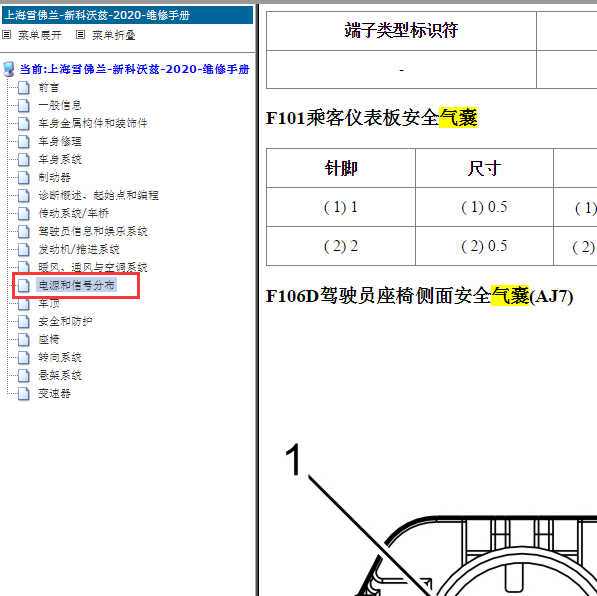
Task: Click the cell reading ( 2) 0.5
Action: 484,246
